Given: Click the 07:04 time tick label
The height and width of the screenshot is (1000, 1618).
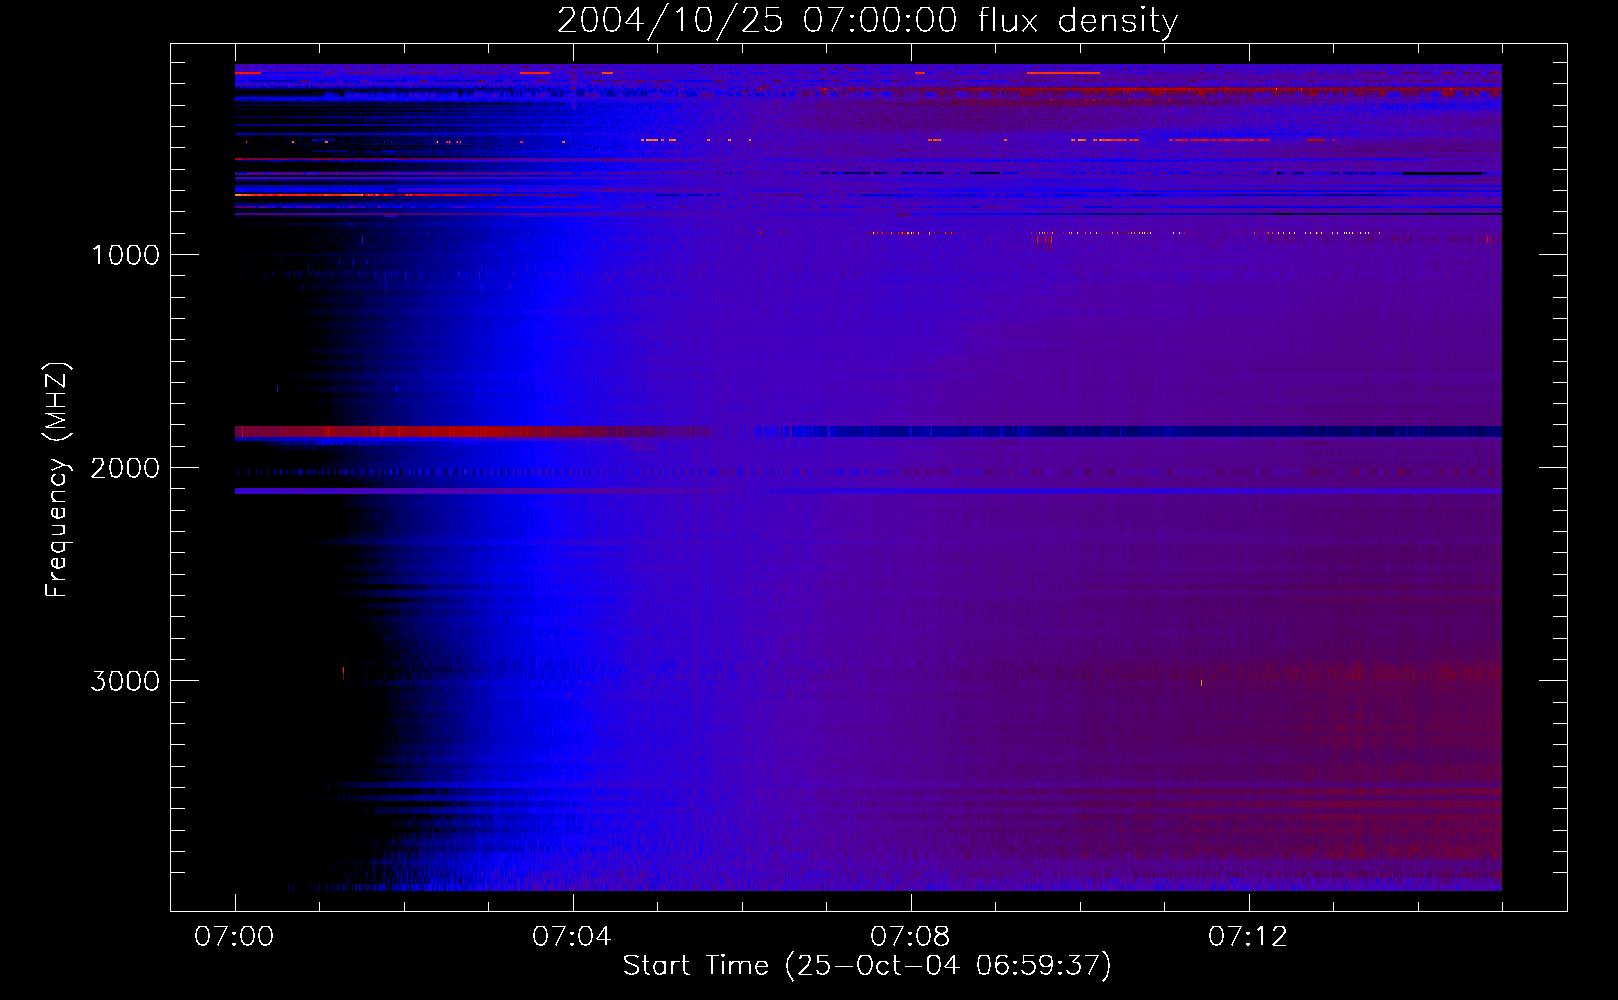Looking at the screenshot, I should [x=572, y=937].
